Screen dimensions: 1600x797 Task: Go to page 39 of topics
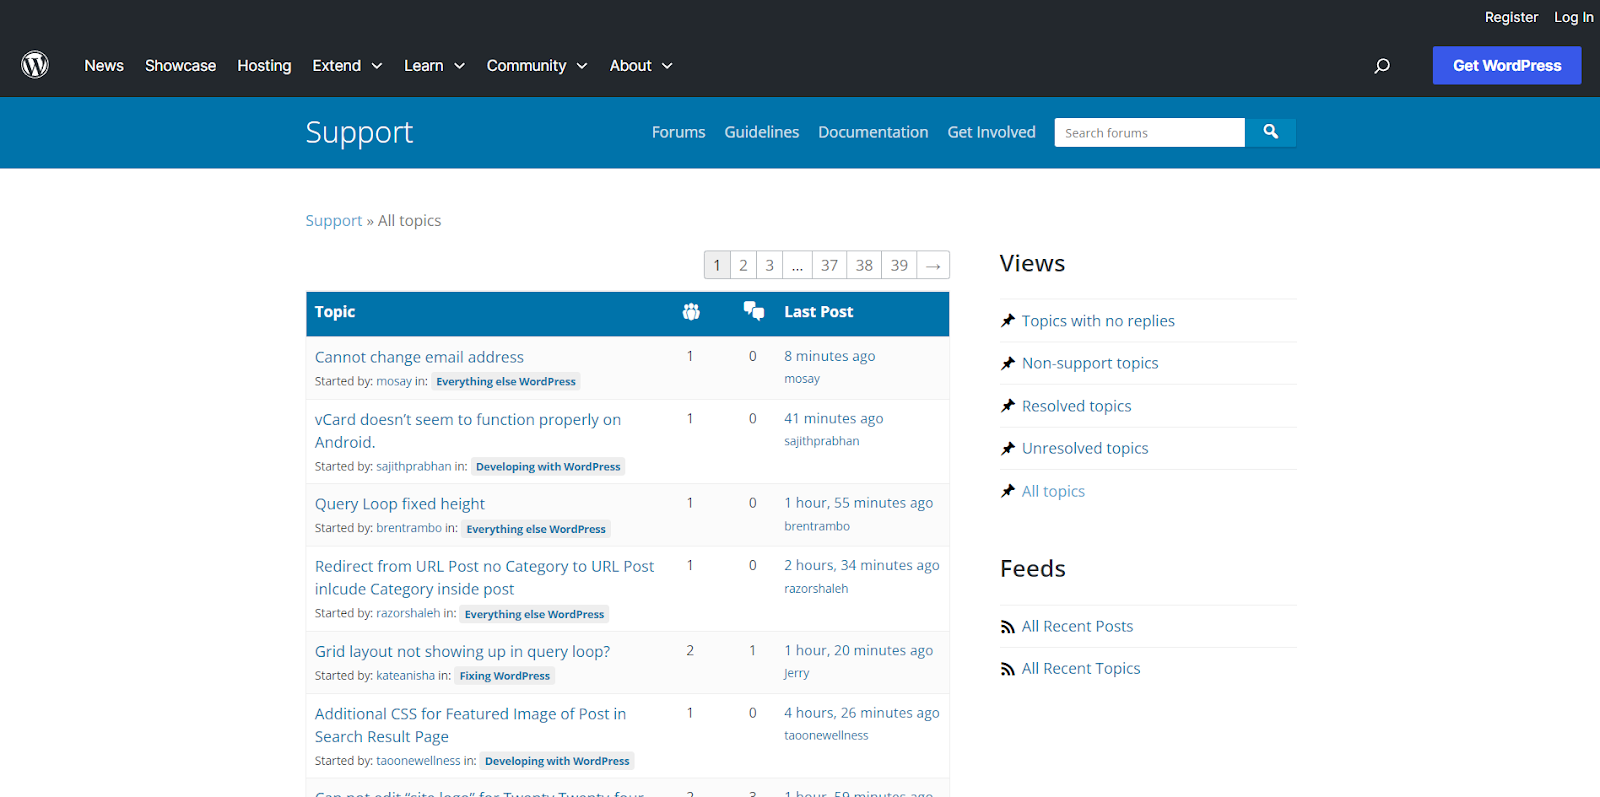(x=899, y=265)
